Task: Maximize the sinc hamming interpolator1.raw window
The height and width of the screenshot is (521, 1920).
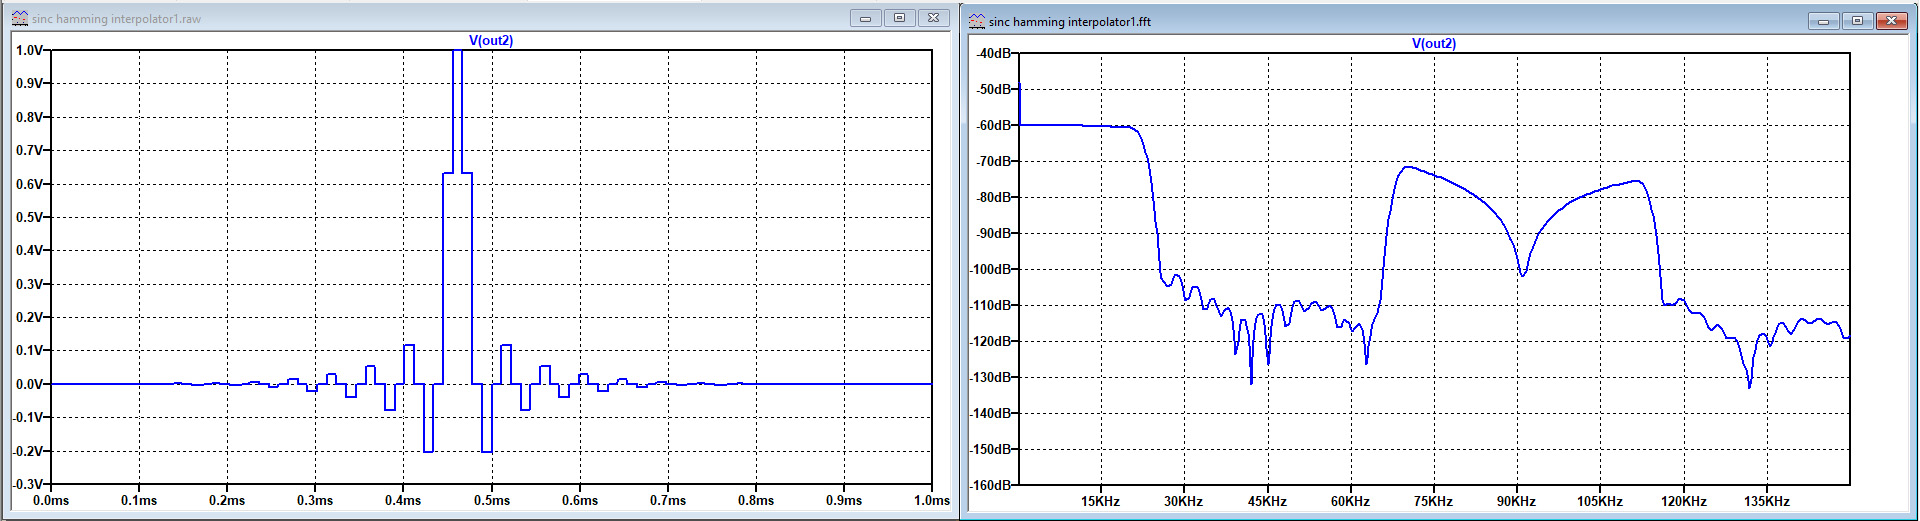Action: (x=899, y=18)
